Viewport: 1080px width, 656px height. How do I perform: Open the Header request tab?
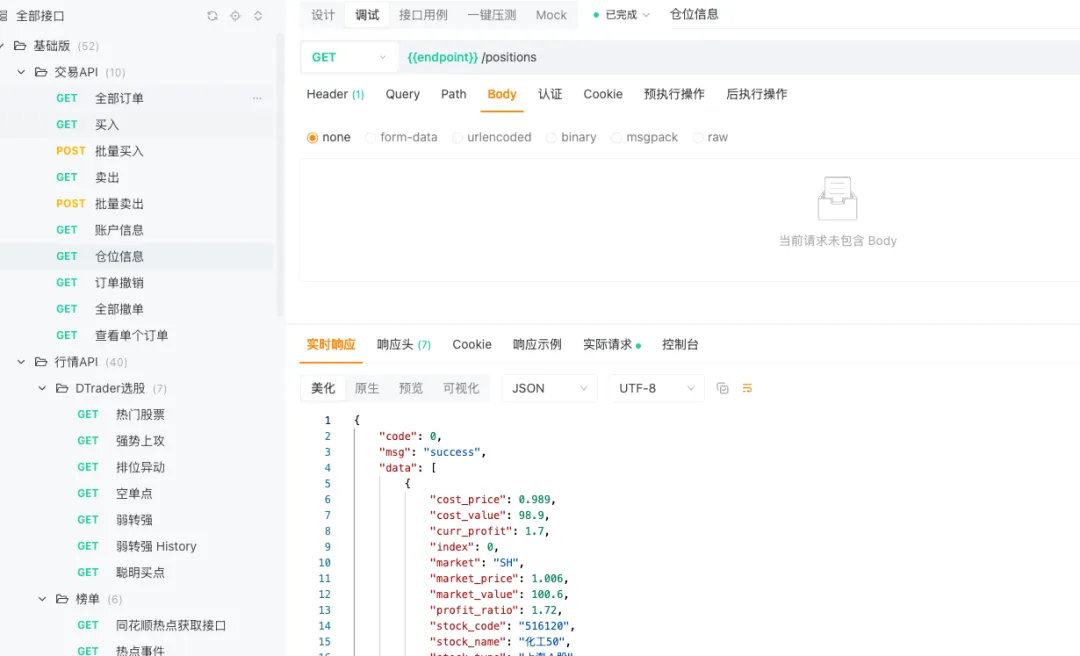335,94
